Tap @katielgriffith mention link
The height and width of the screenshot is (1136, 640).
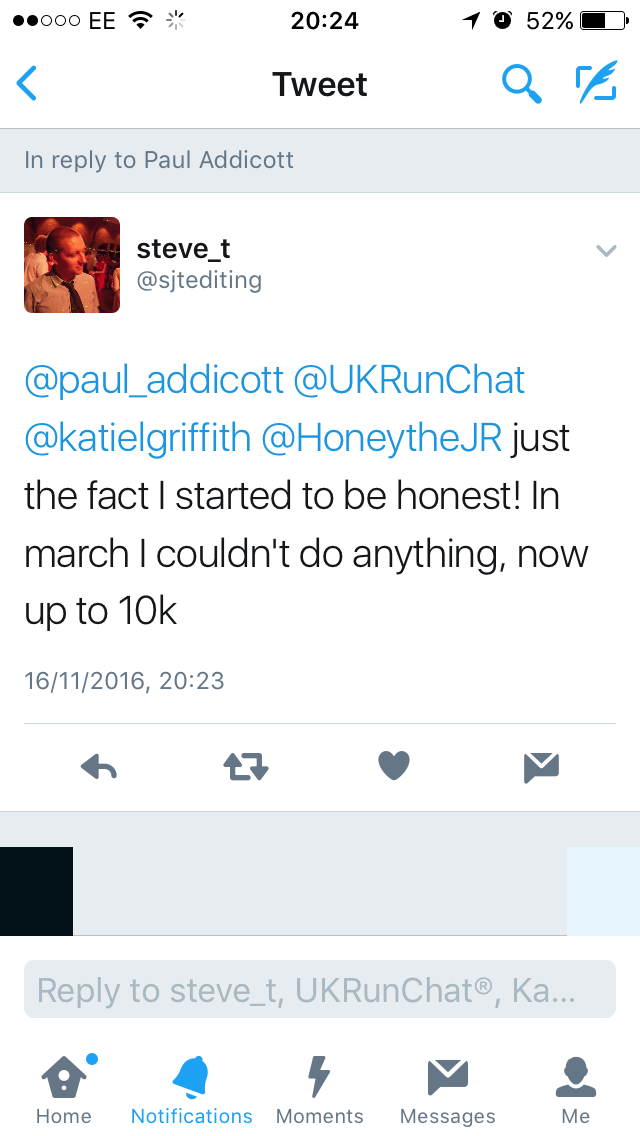[x=137, y=438]
